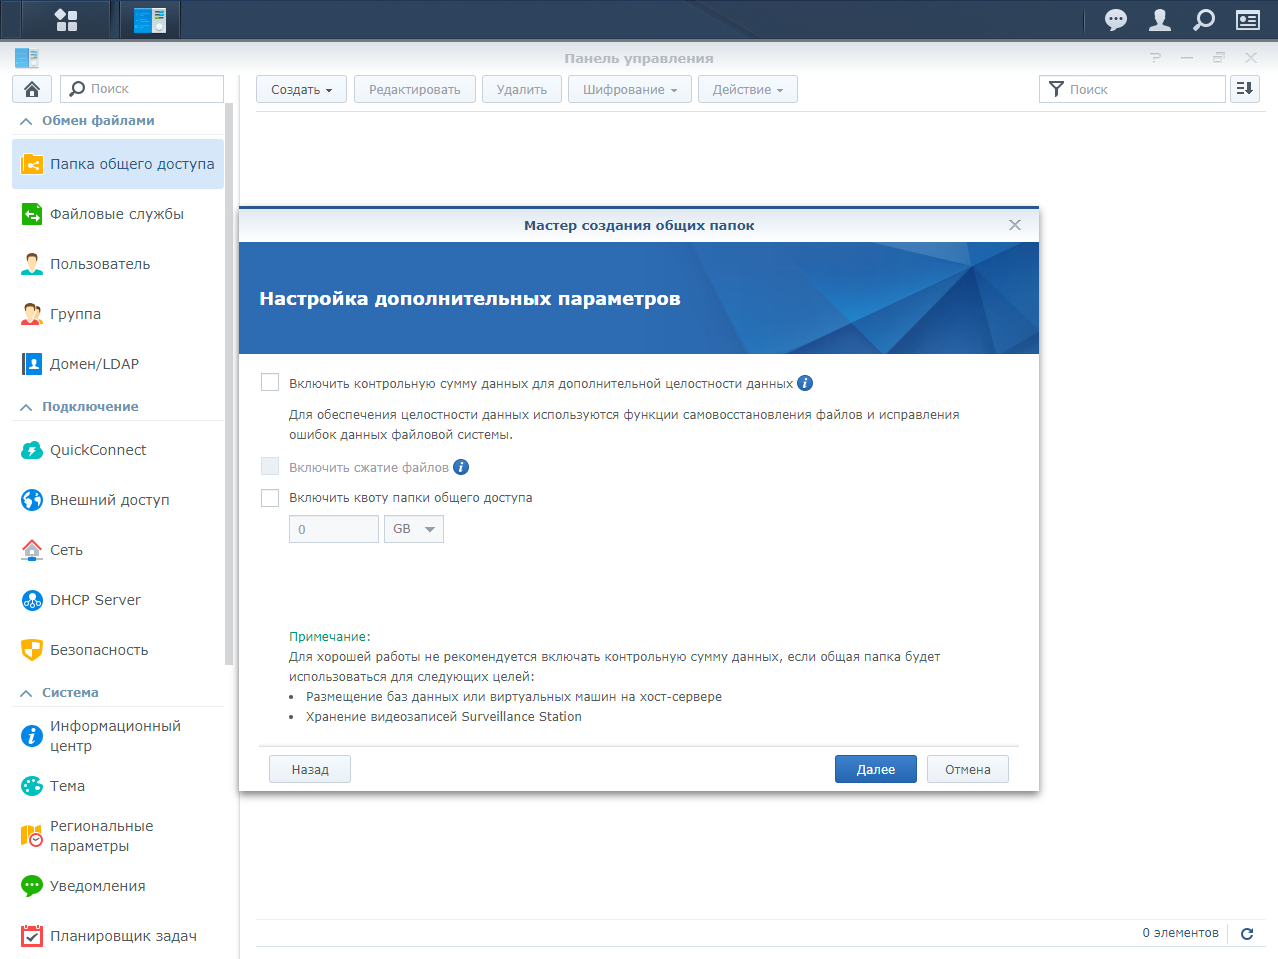This screenshot has width=1278, height=959.
Task: Switch to Control Panel taskbar icon
Action: click(150, 19)
